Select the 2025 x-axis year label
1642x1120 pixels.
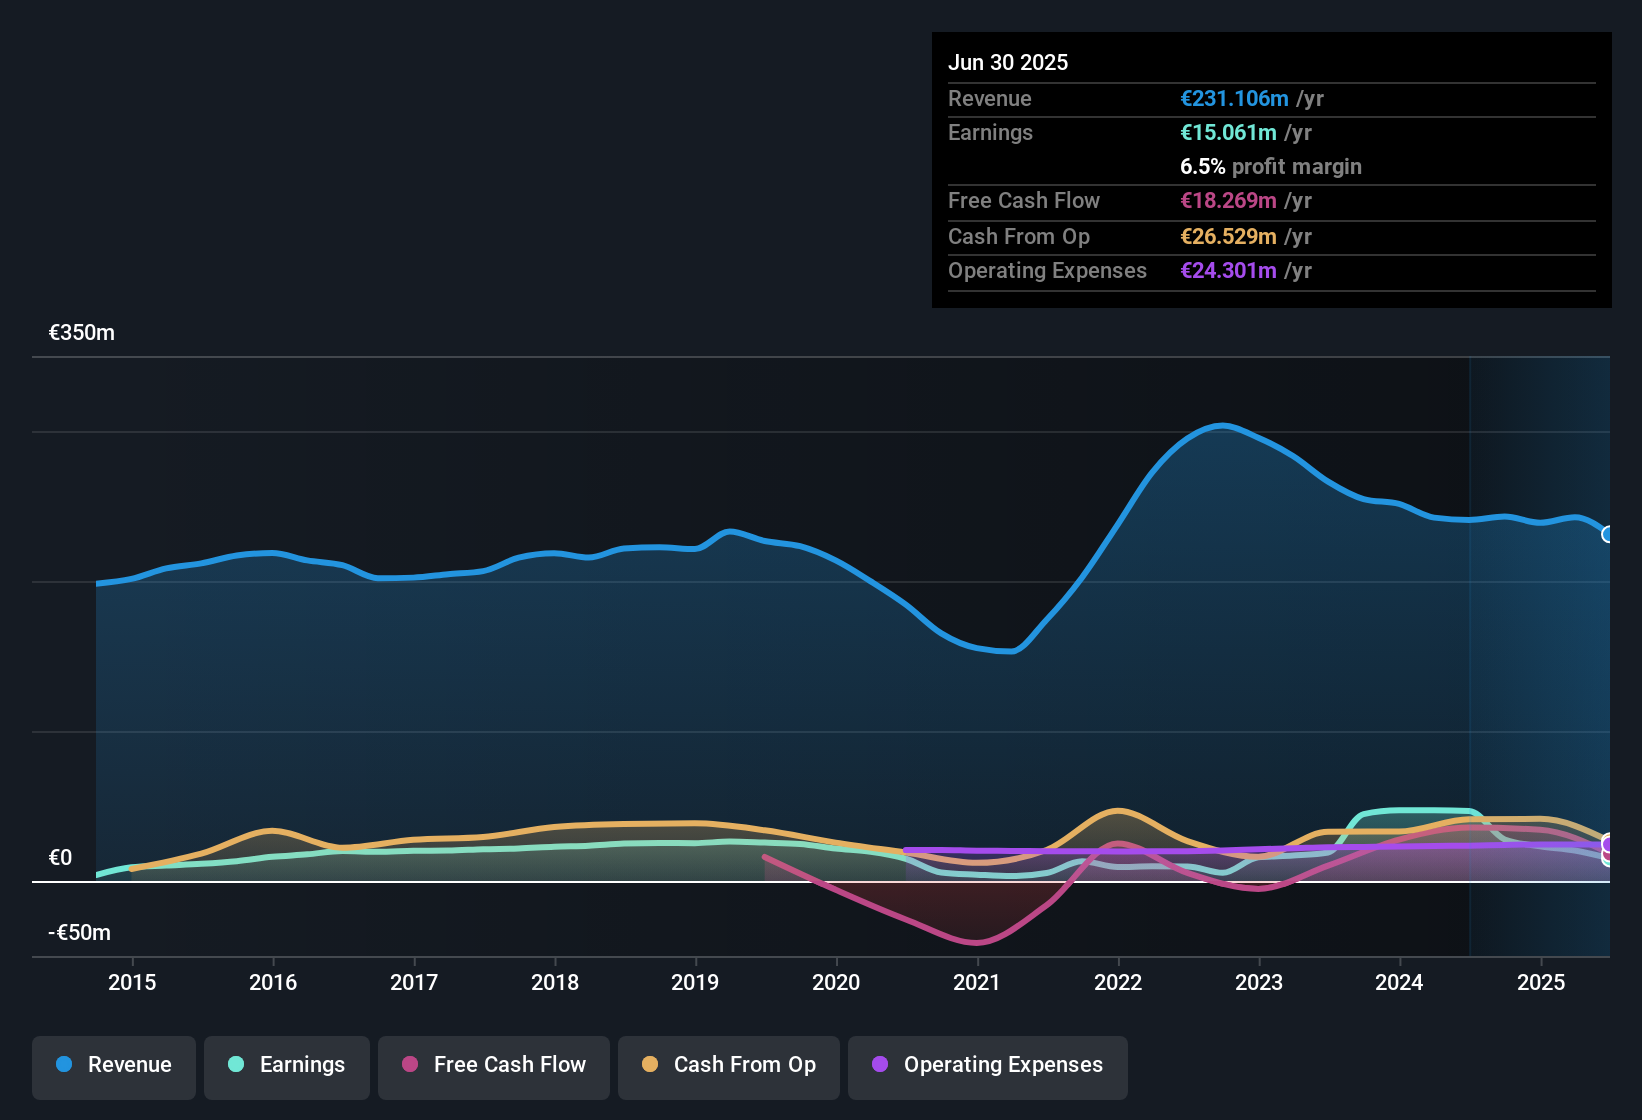1541,982
